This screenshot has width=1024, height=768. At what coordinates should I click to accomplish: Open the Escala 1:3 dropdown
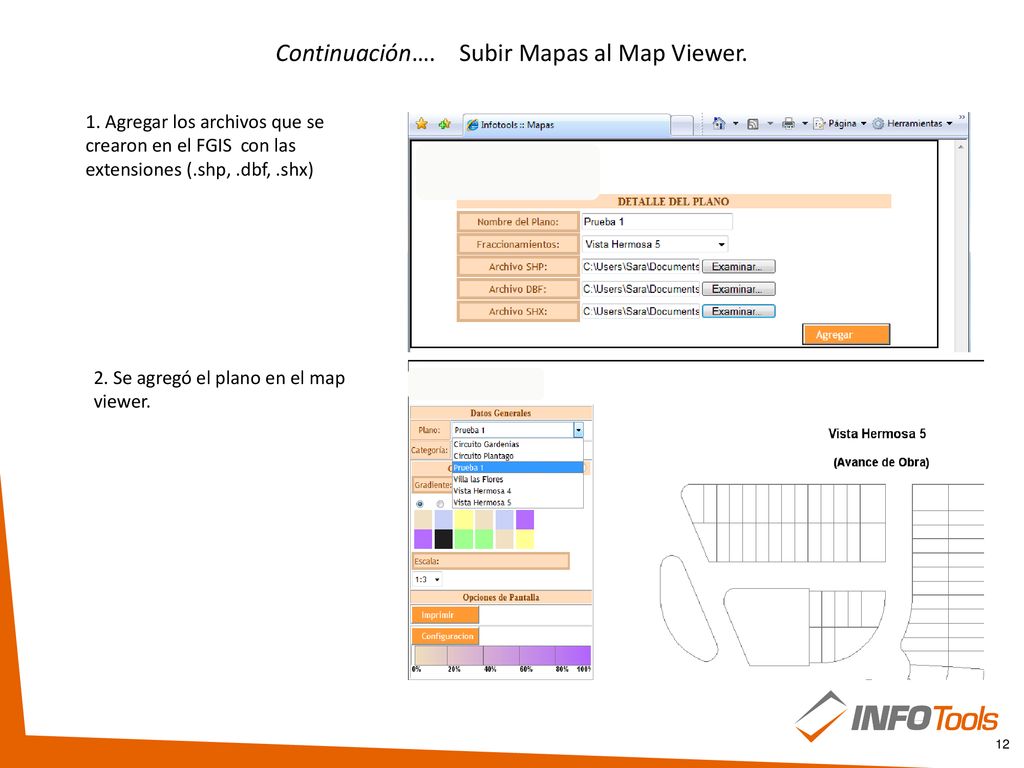click(x=427, y=579)
